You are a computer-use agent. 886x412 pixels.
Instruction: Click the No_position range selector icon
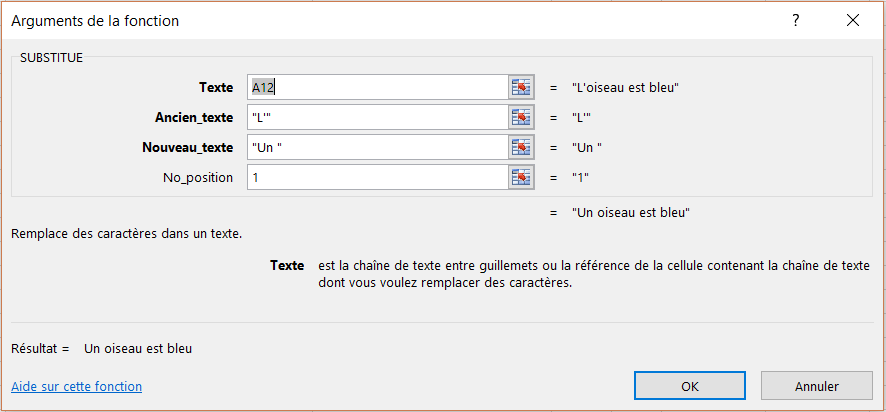[520, 177]
